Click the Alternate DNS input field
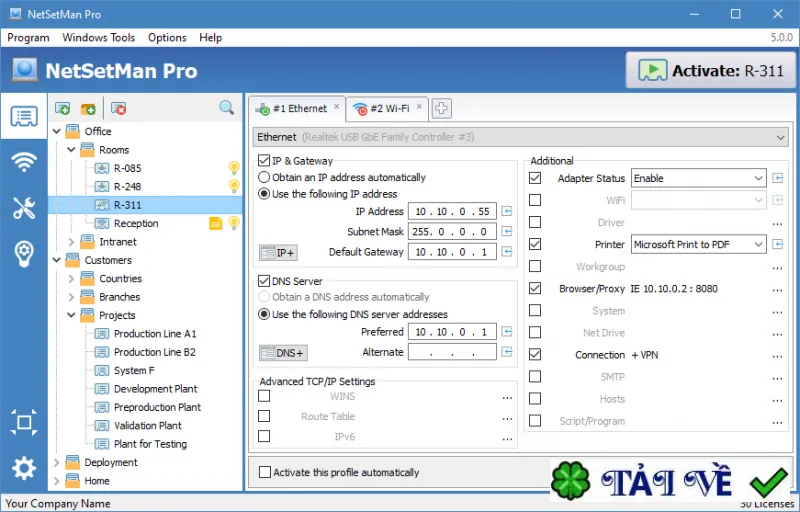The height and width of the screenshot is (512, 800). coord(452,352)
